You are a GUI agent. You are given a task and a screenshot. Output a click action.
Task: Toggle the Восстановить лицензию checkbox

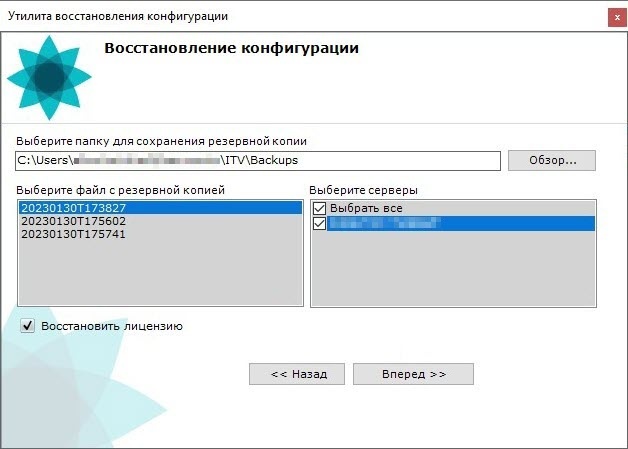click(28, 326)
